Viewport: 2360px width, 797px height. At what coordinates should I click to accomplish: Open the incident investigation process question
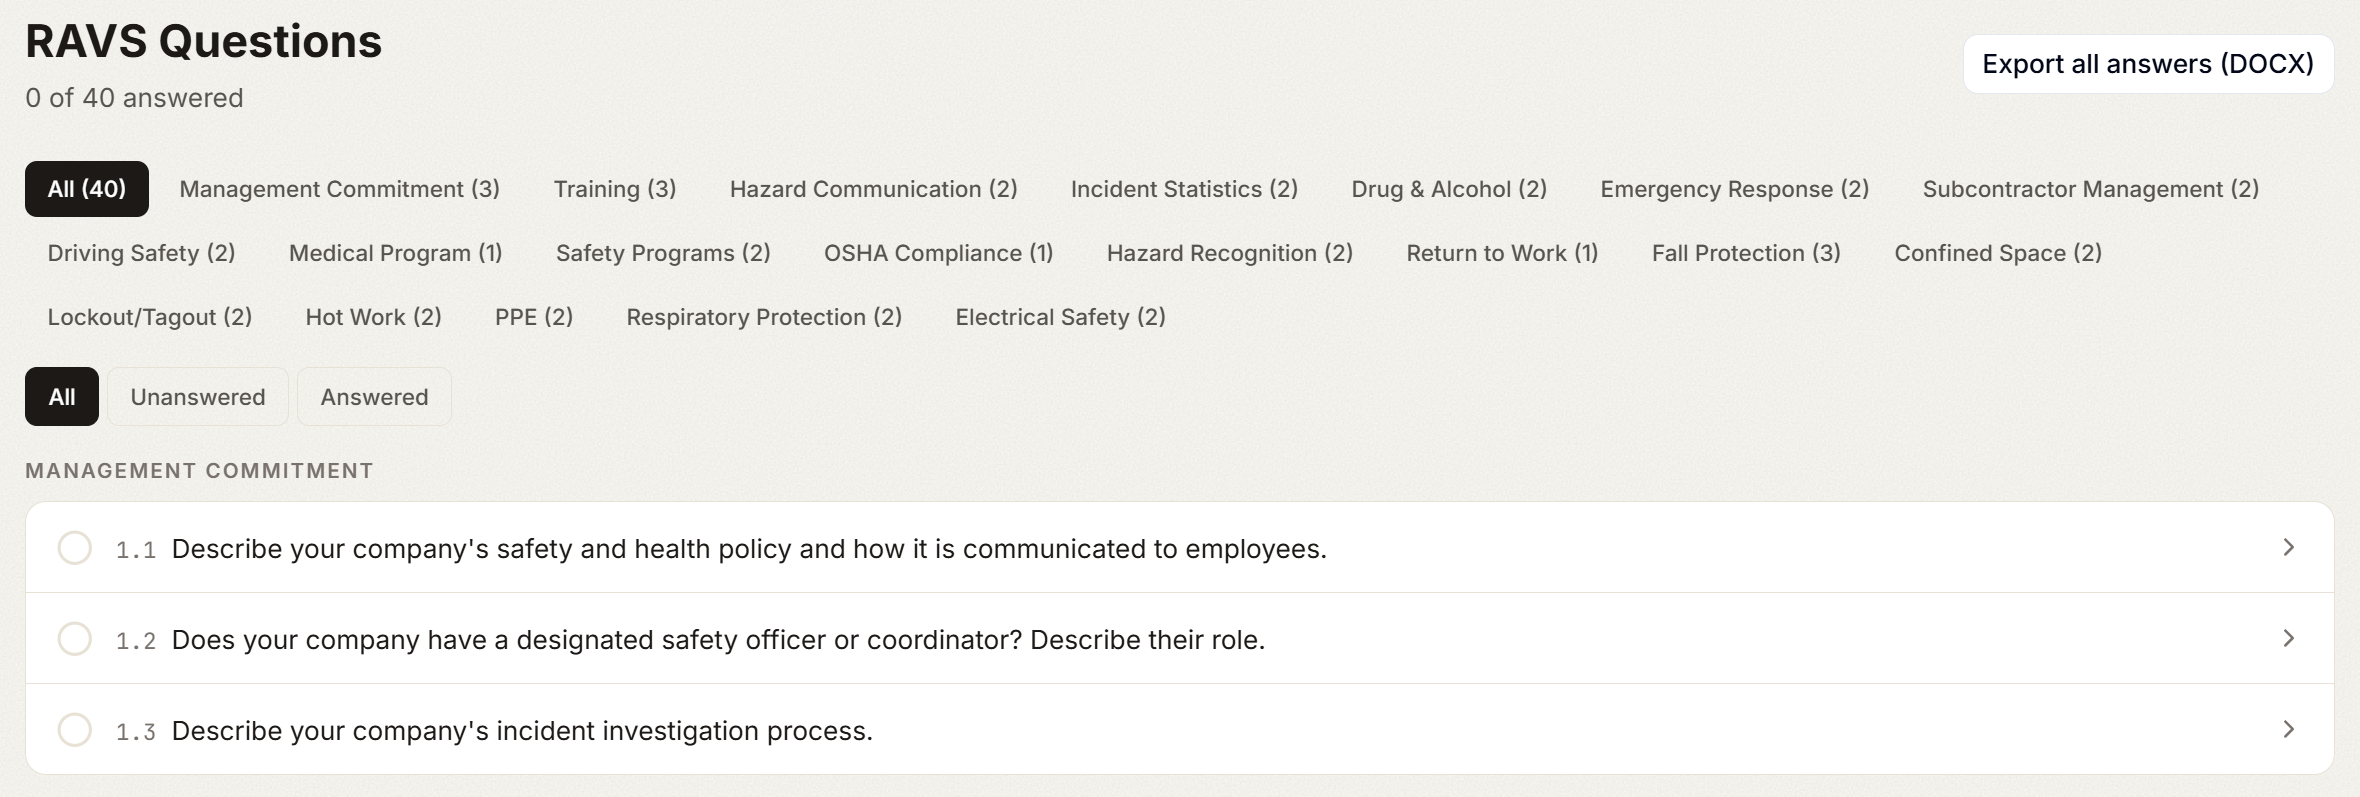522,731
